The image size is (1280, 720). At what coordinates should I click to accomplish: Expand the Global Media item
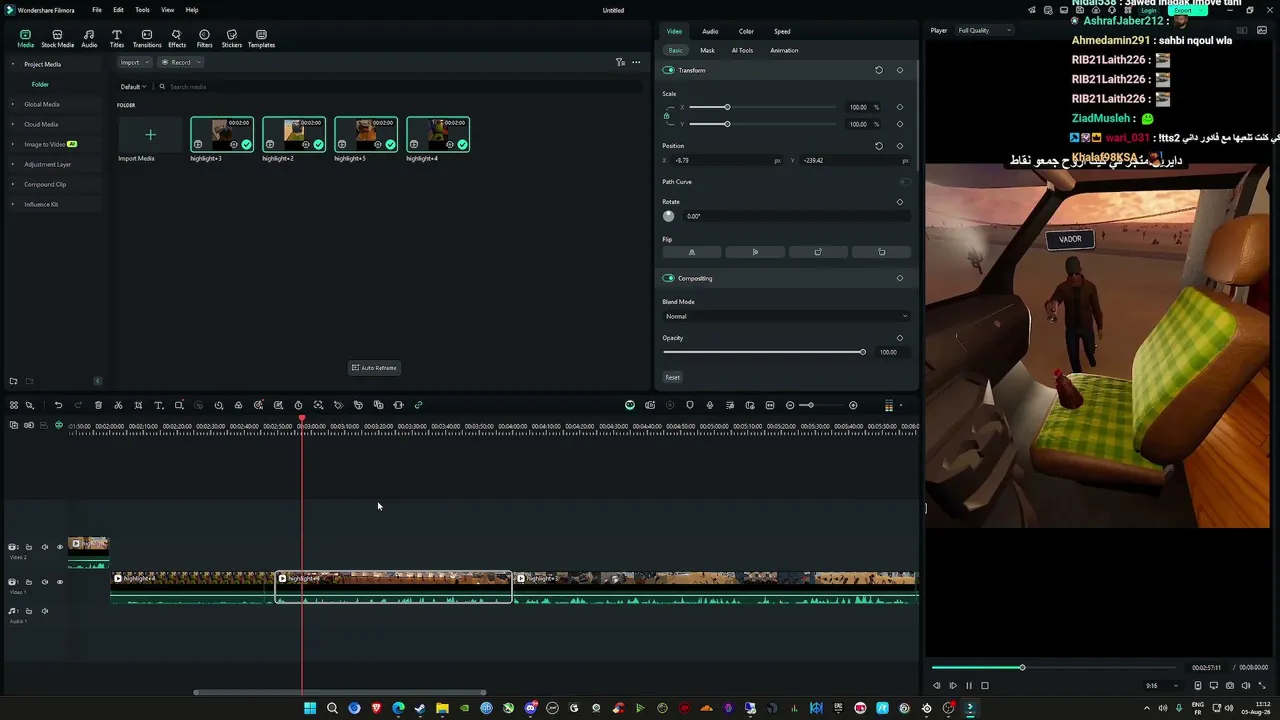(x=13, y=104)
